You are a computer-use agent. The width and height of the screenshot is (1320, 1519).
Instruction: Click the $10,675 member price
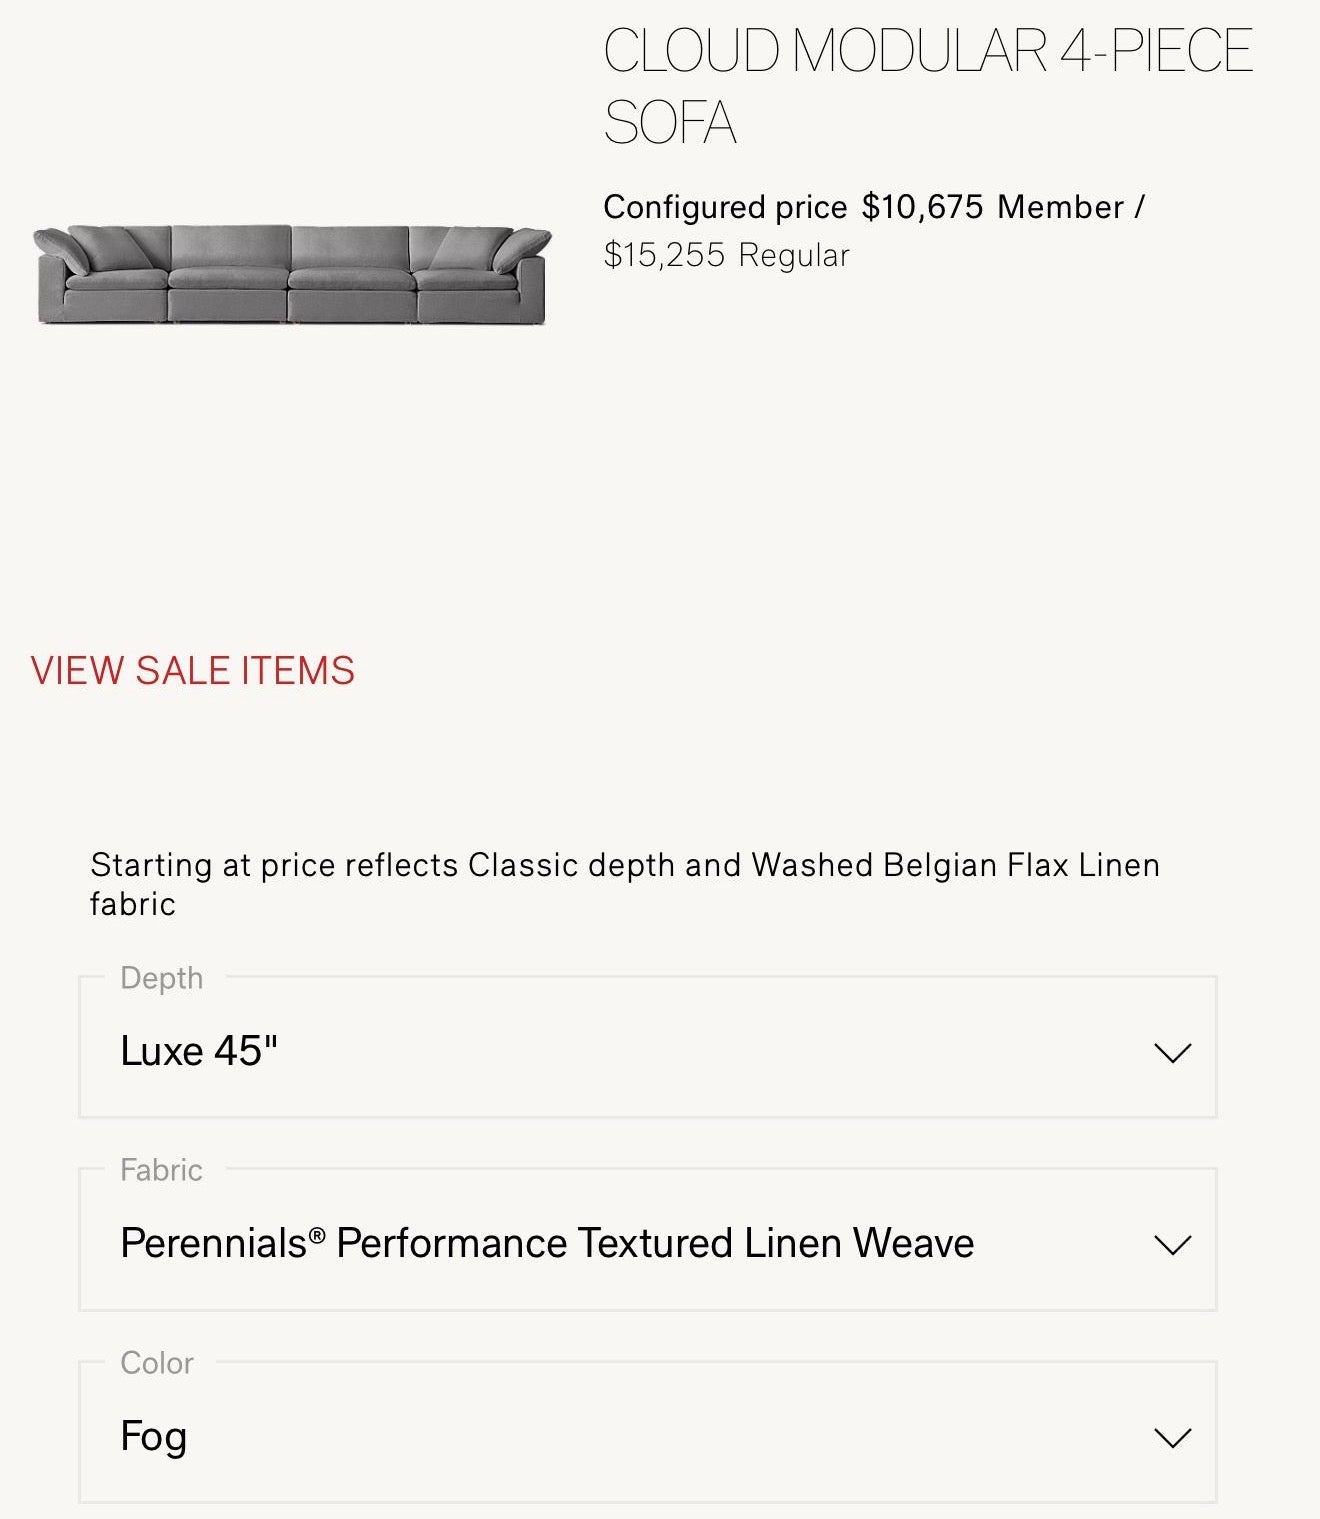922,207
